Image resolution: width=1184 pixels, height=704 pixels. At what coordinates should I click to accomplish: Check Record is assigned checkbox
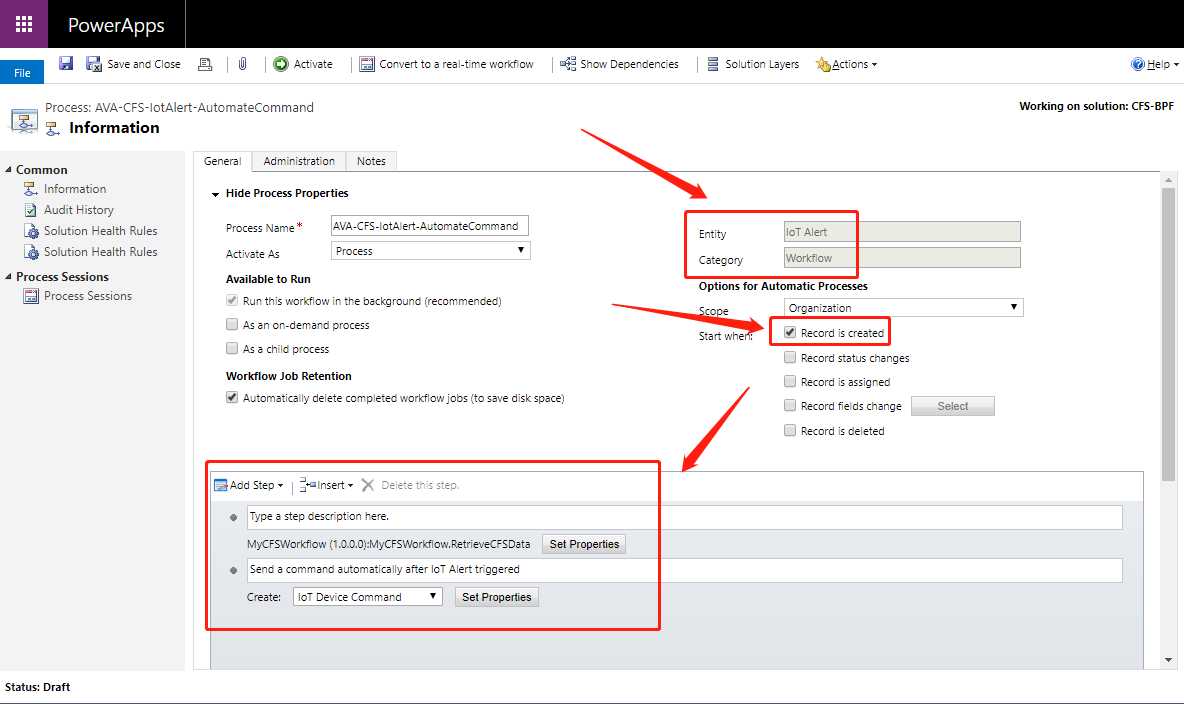790,381
